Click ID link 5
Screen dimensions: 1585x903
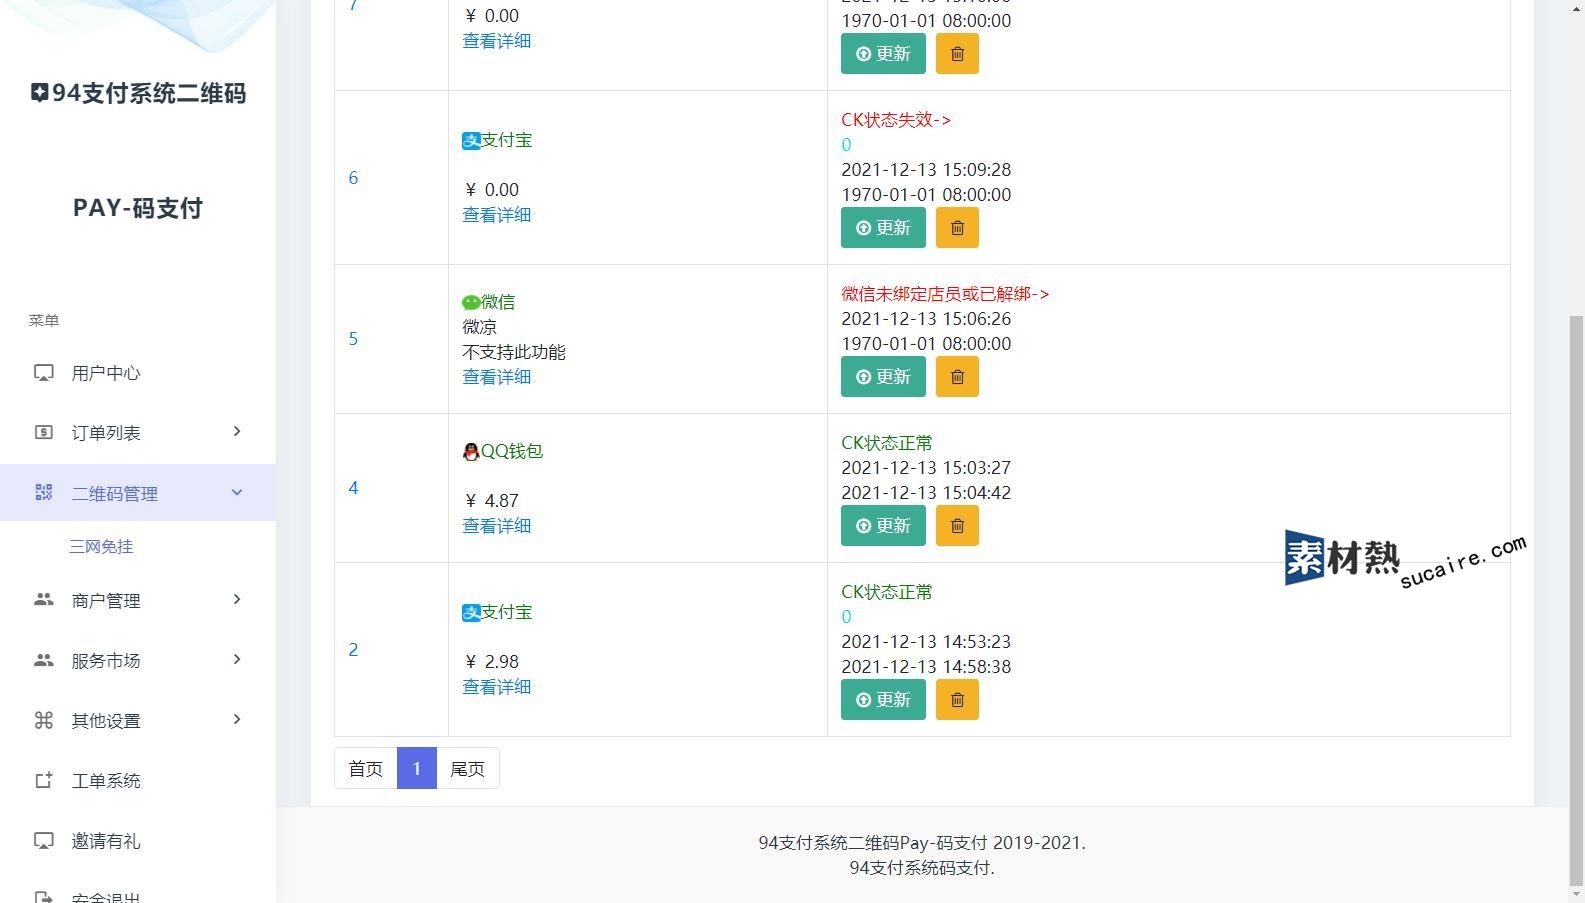click(x=353, y=339)
